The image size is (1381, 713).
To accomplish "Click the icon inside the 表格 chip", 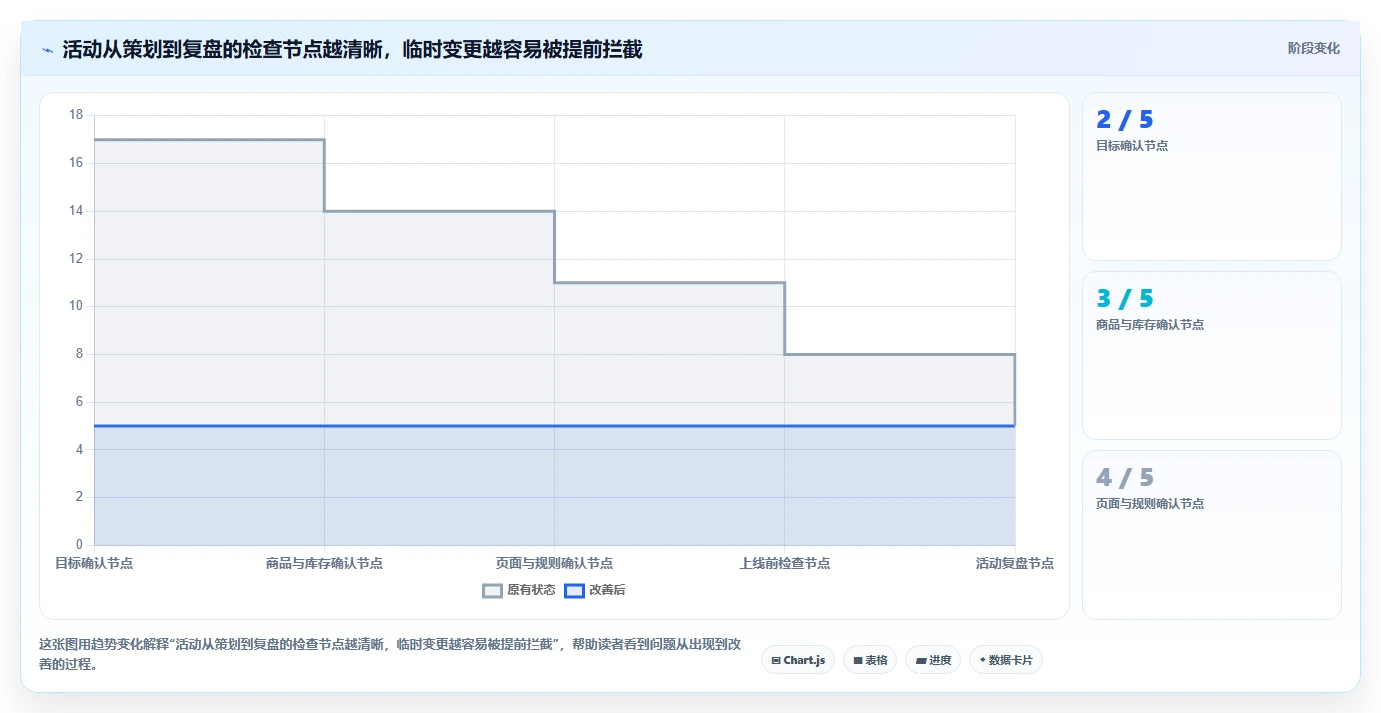I will click(x=858, y=660).
